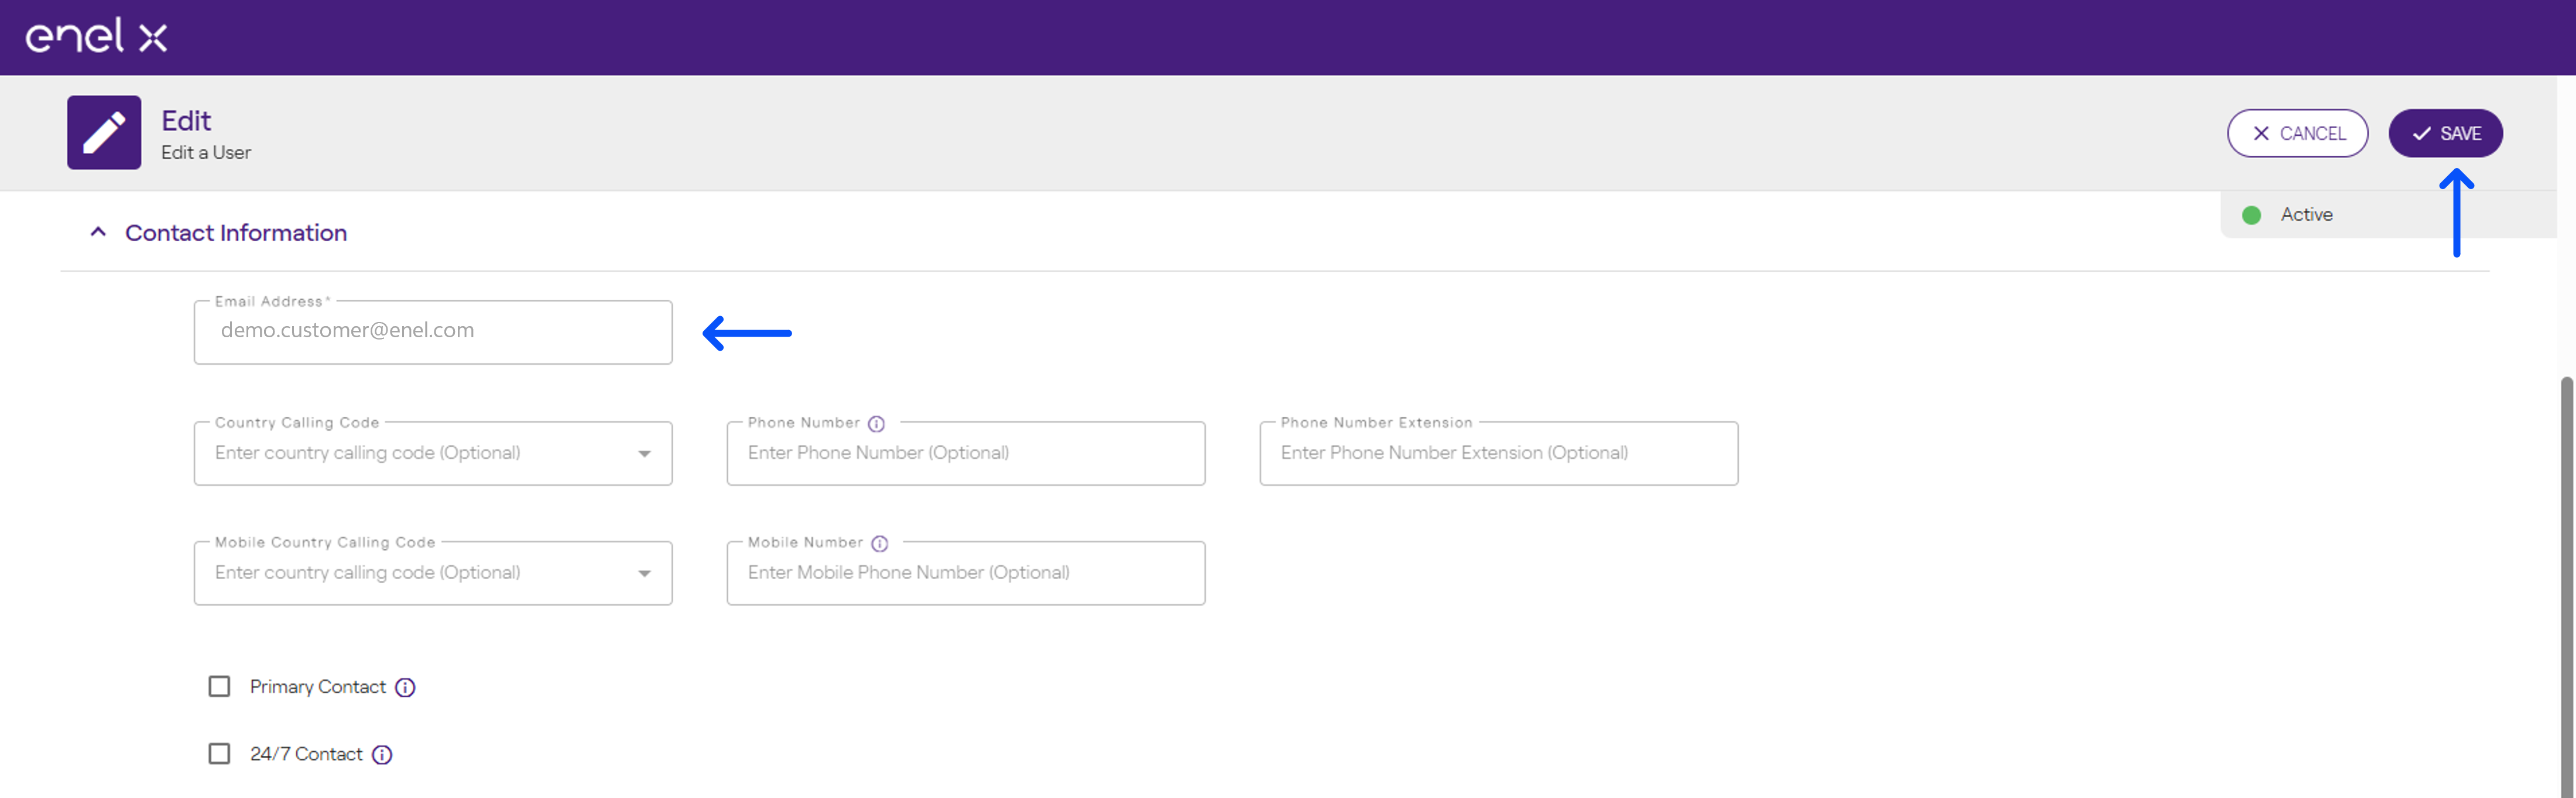Viewport: 2576px width, 798px height.
Task: Click the Phone Number info icon
Action: pyautogui.click(x=876, y=424)
